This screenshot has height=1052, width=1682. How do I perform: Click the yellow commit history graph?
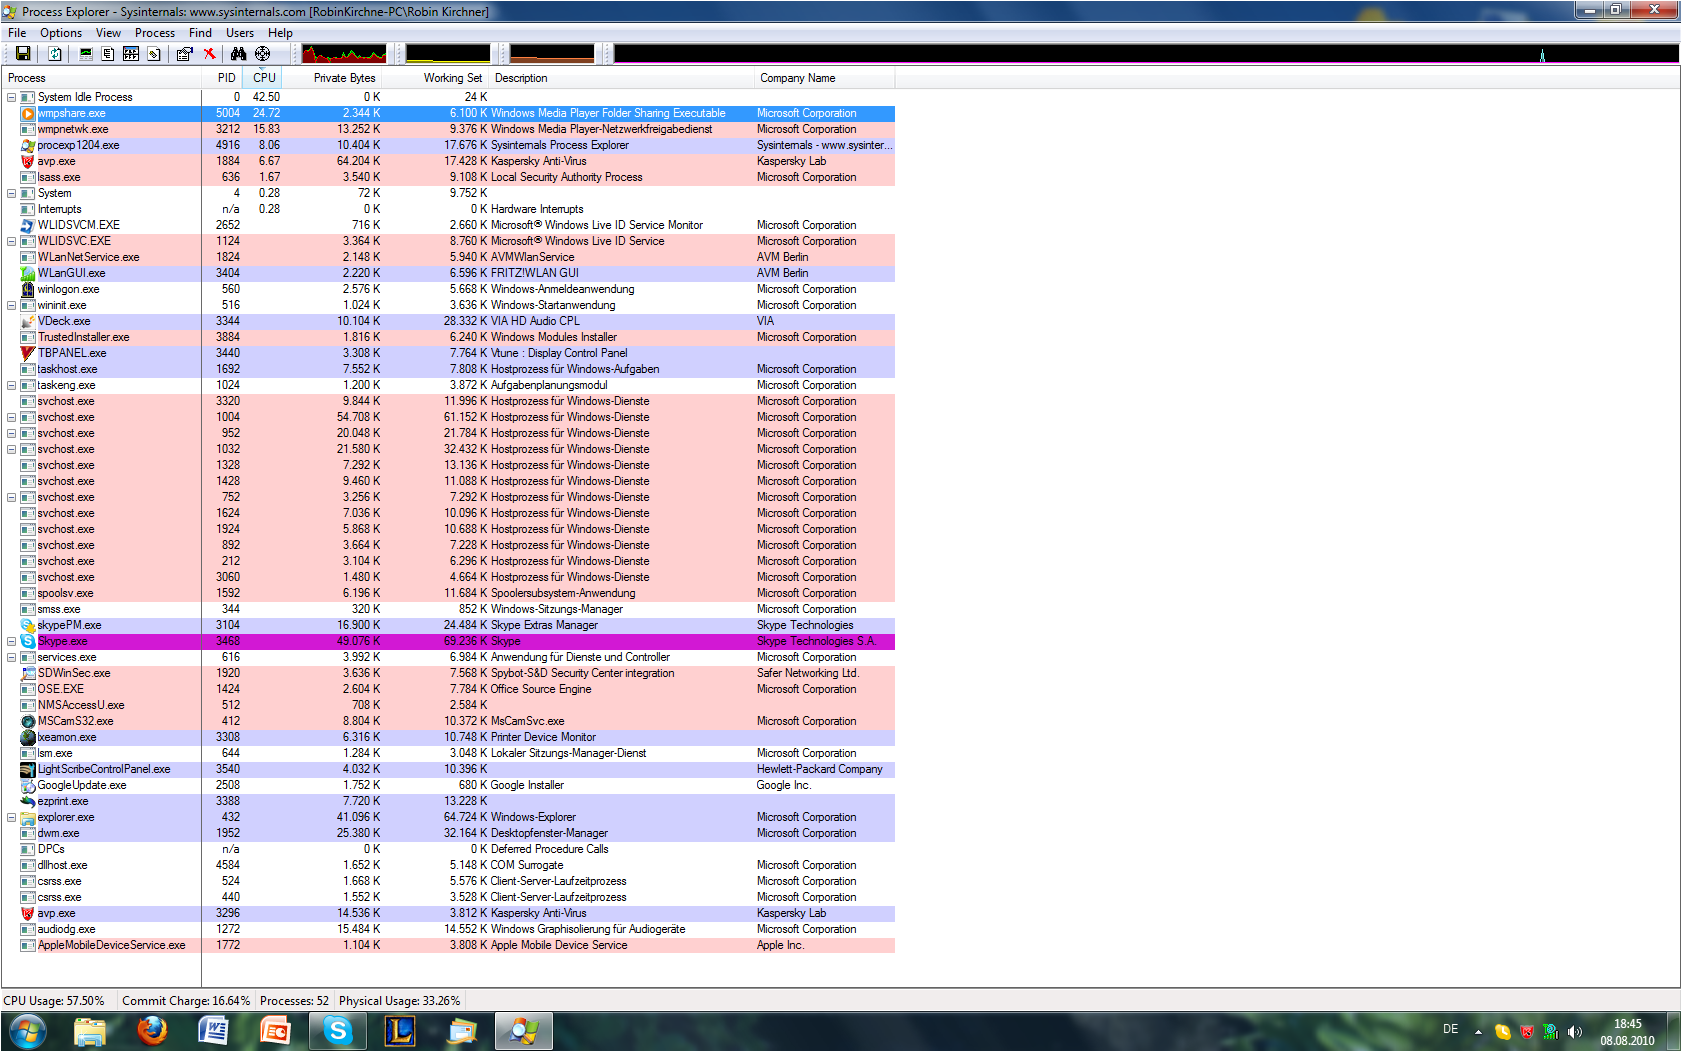click(448, 54)
